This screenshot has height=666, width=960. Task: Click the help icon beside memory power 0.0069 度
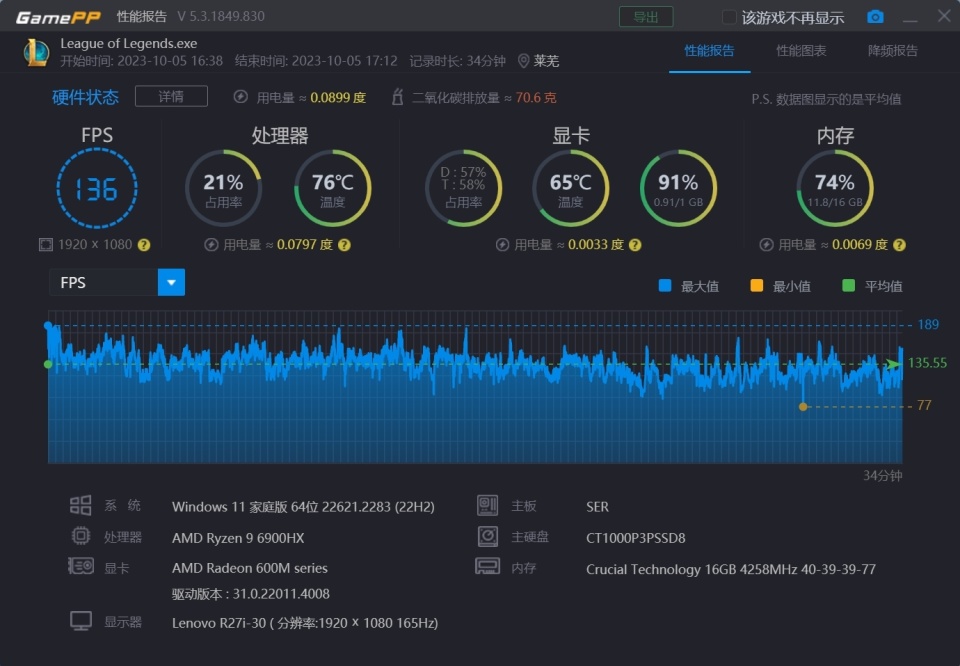tap(899, 245)
